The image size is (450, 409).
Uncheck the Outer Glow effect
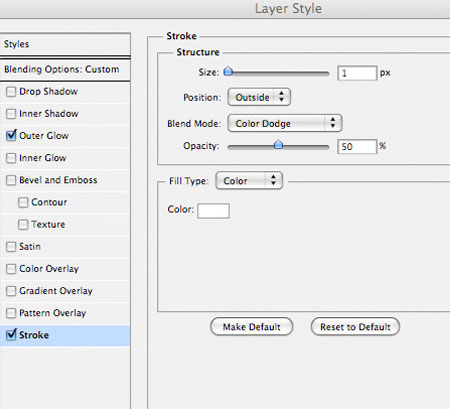[11, 136]
